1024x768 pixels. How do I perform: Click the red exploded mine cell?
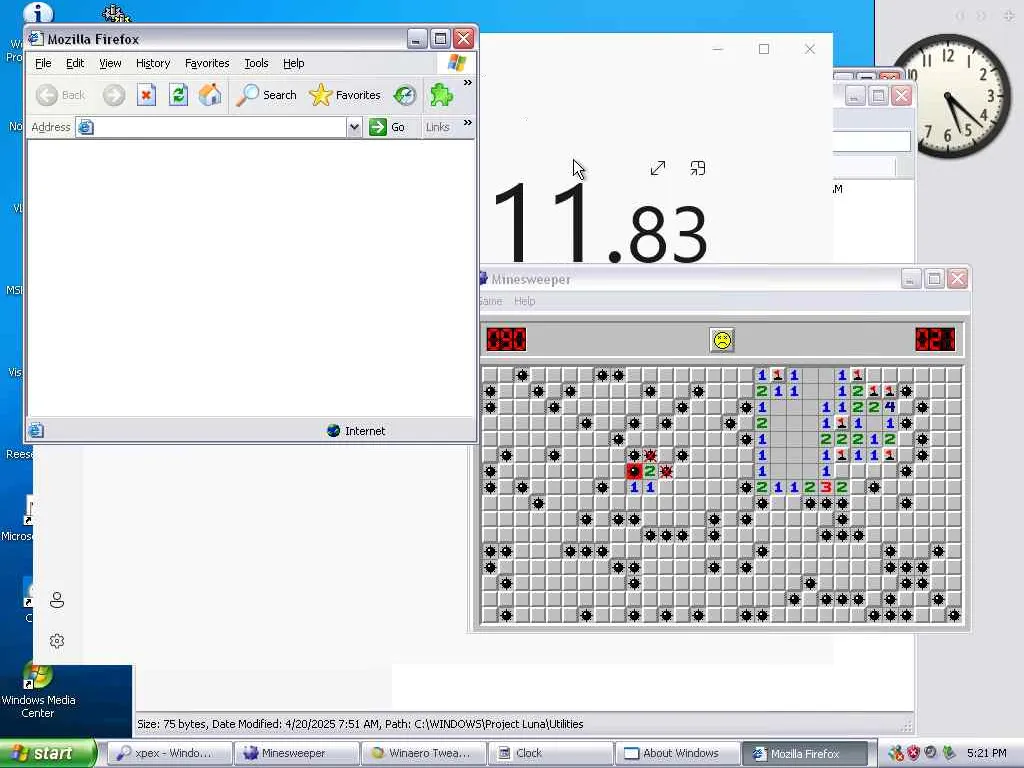(634, 472)
